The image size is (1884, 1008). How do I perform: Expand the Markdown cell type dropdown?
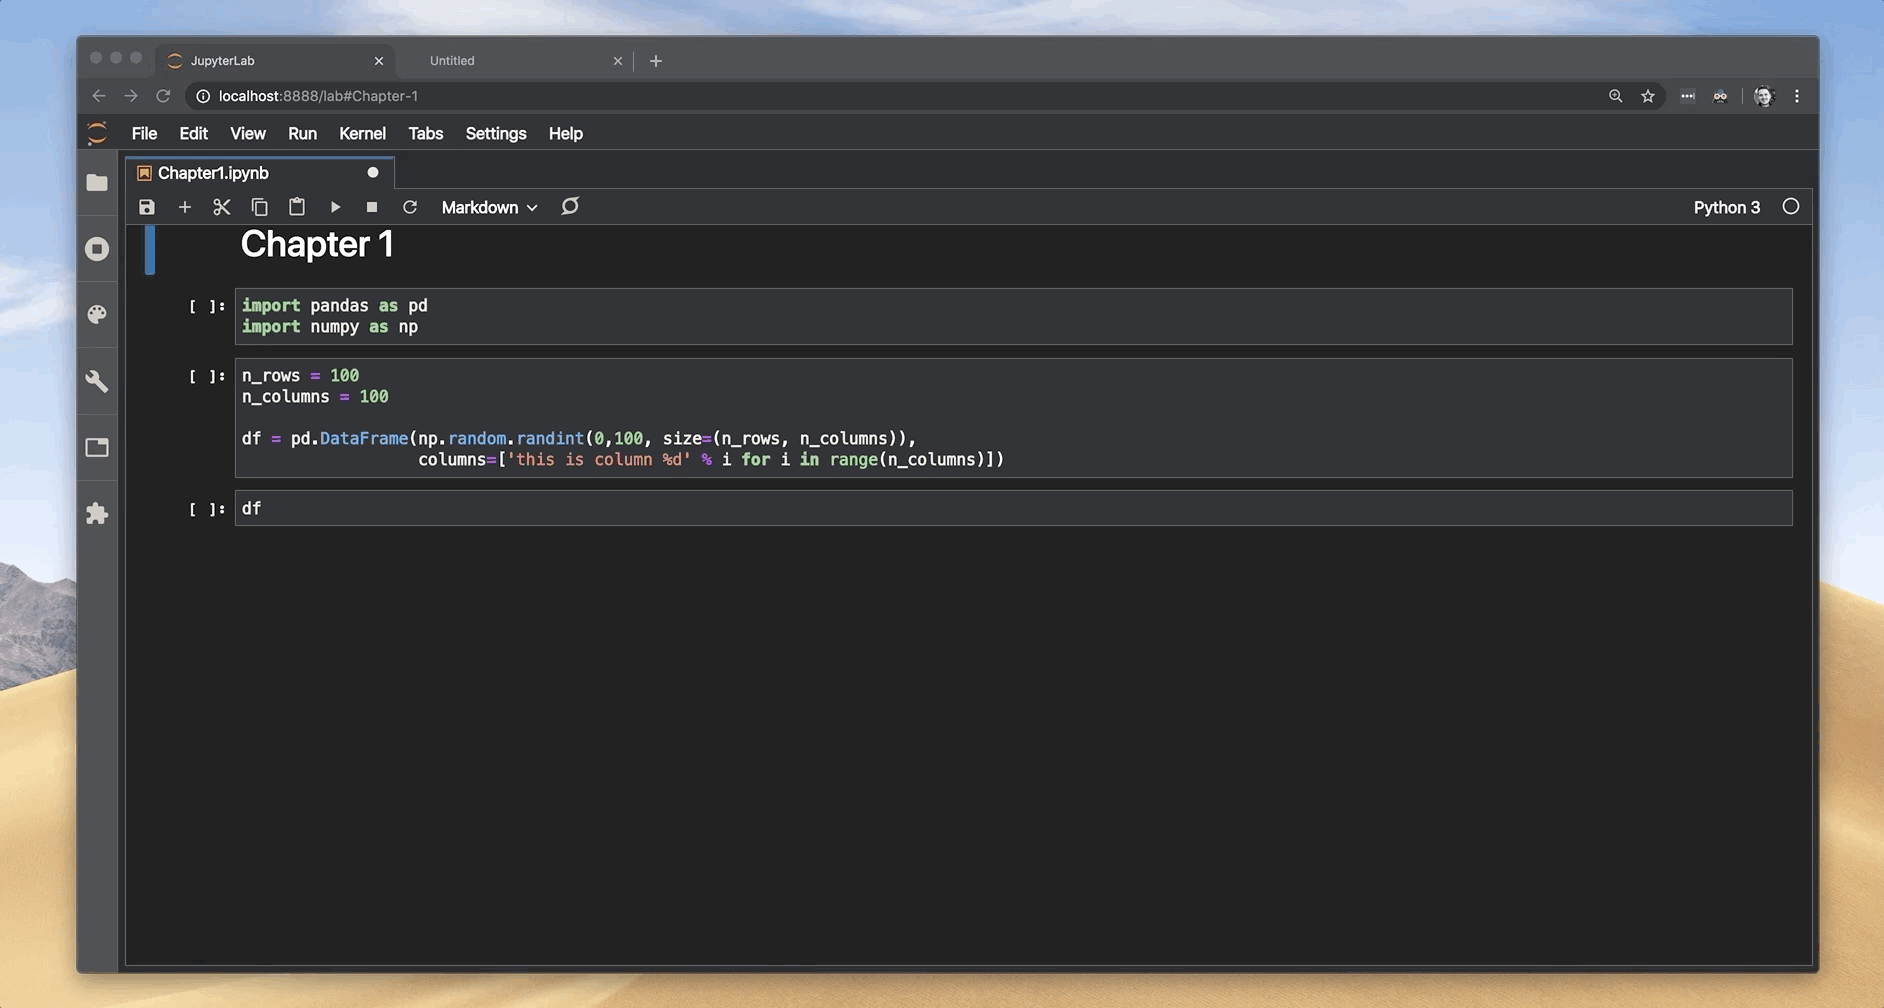point(489,207)
